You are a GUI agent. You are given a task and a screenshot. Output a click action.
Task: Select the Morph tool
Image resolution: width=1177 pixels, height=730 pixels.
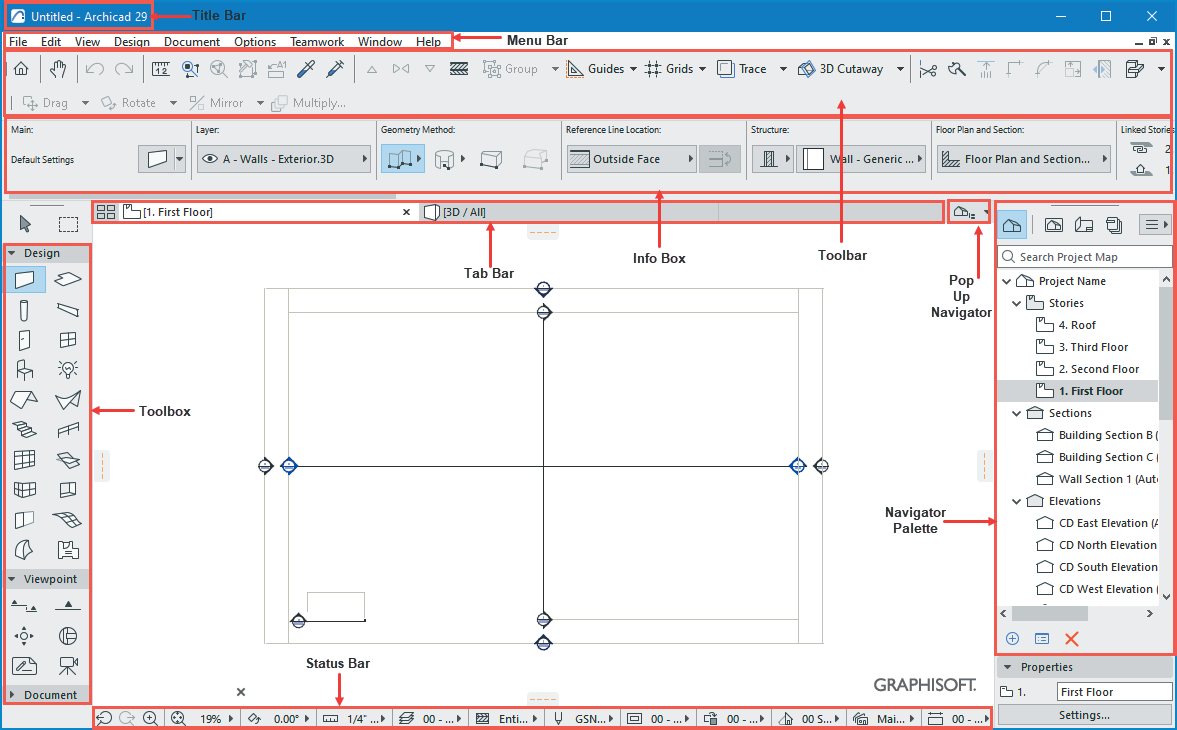(25, 550)
